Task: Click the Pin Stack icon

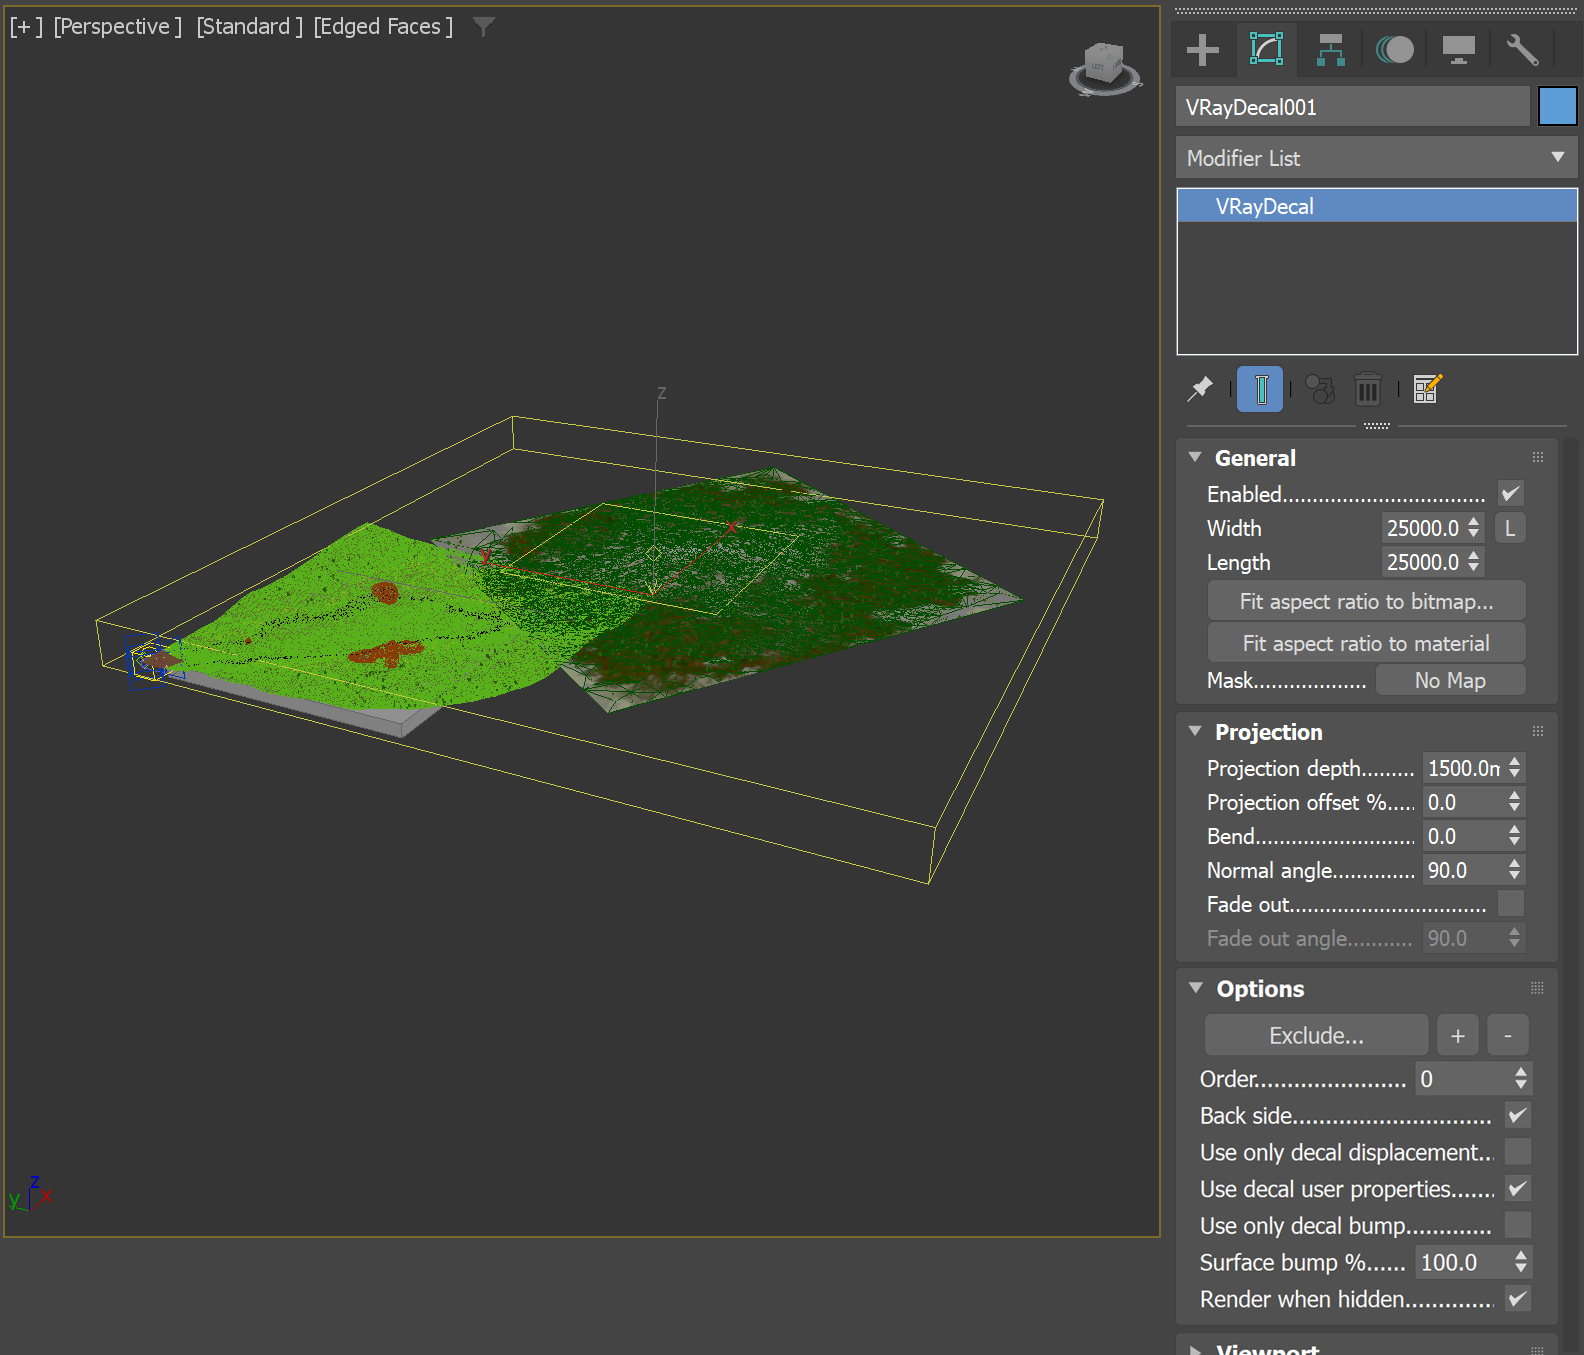Action: pyautogui.click(x=1200, y=389)
